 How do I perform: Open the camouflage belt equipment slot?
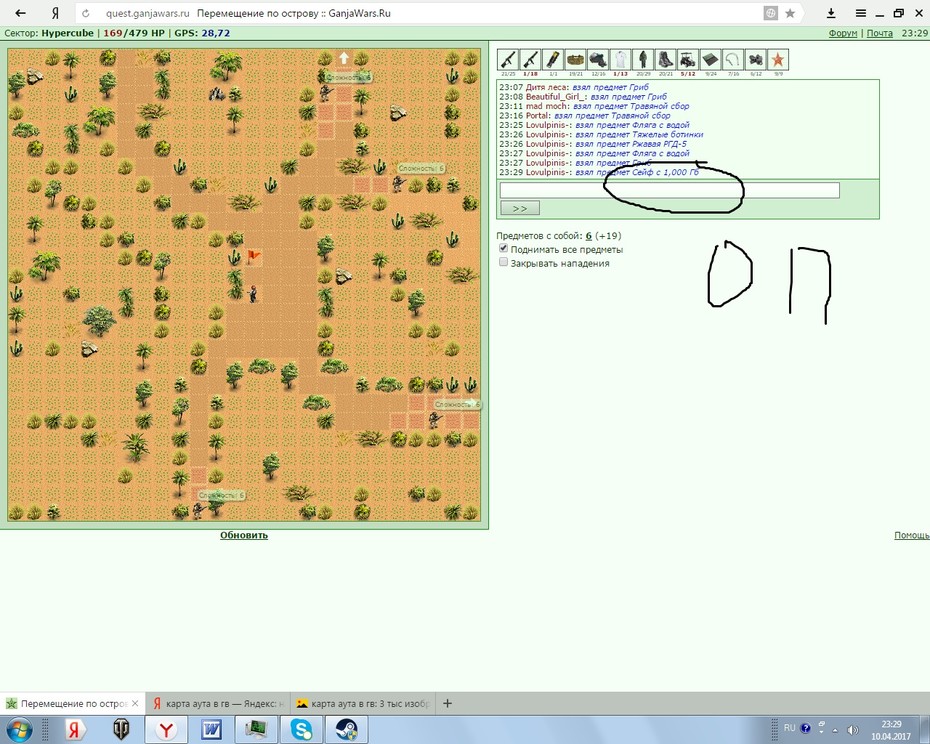point(575,60)
